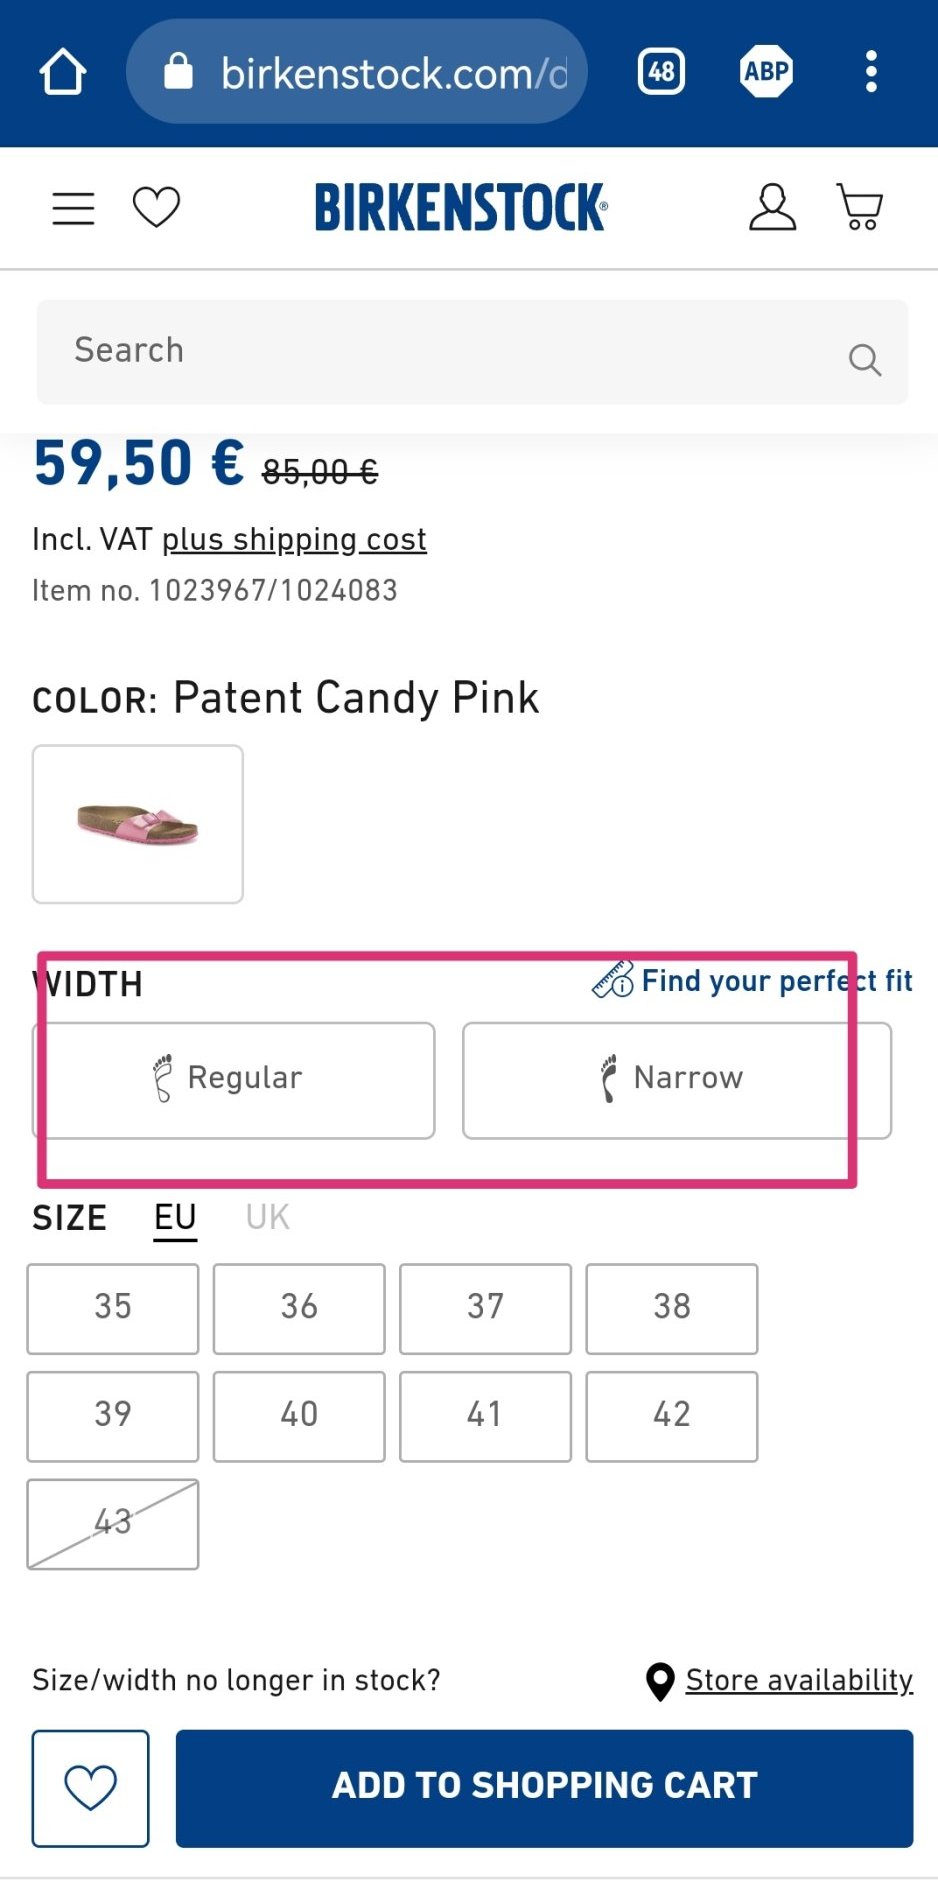Select the Regular width option

tap(234, 1080)
